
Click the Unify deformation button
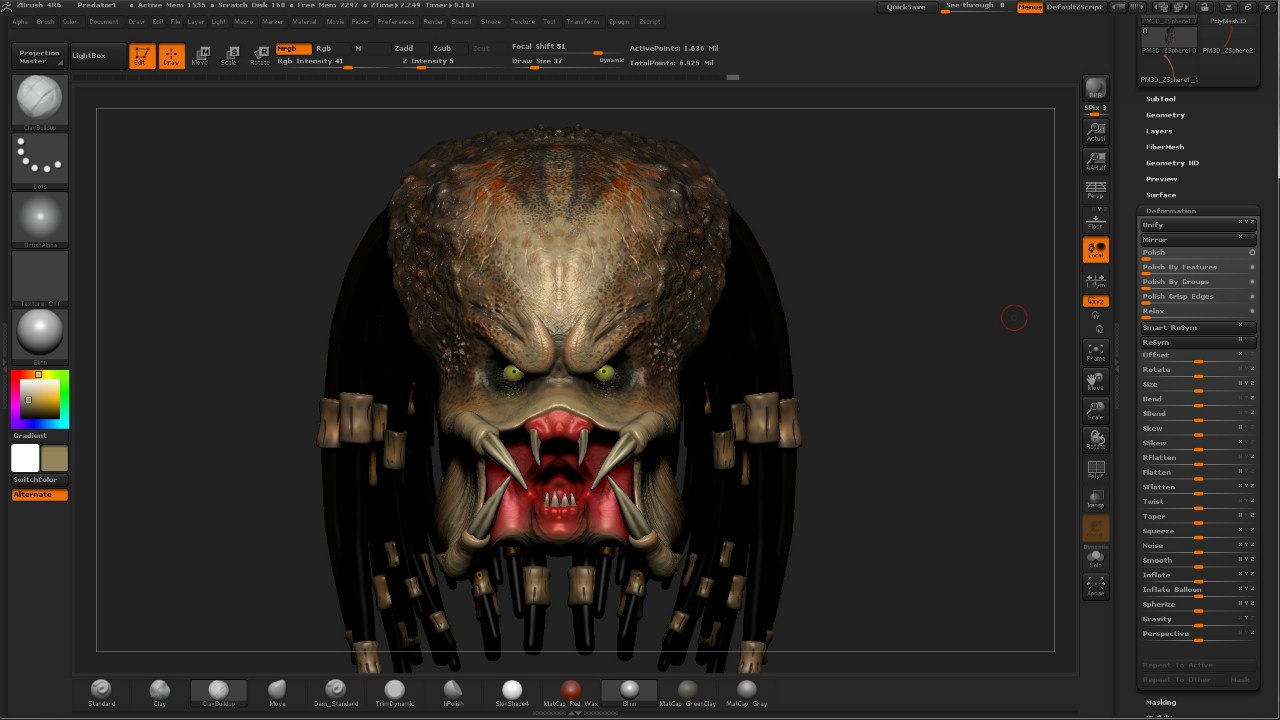pos(1198,225)
